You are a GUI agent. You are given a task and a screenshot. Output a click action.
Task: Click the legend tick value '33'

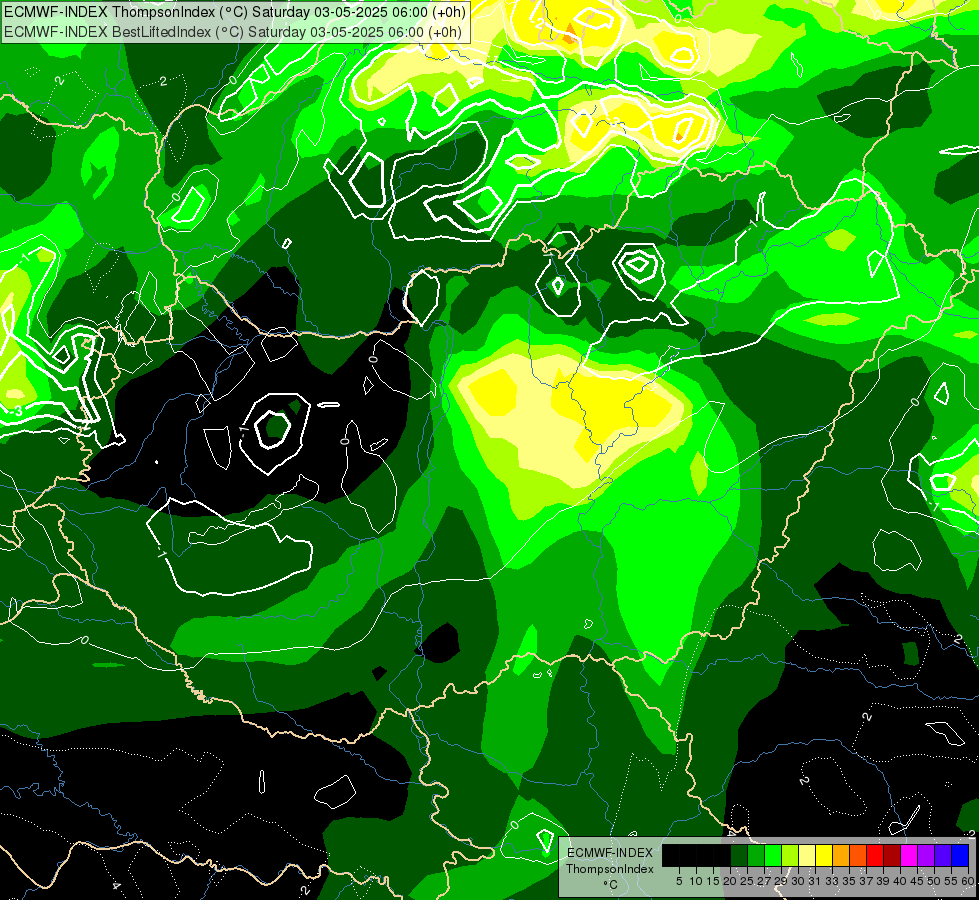[832, 881]
